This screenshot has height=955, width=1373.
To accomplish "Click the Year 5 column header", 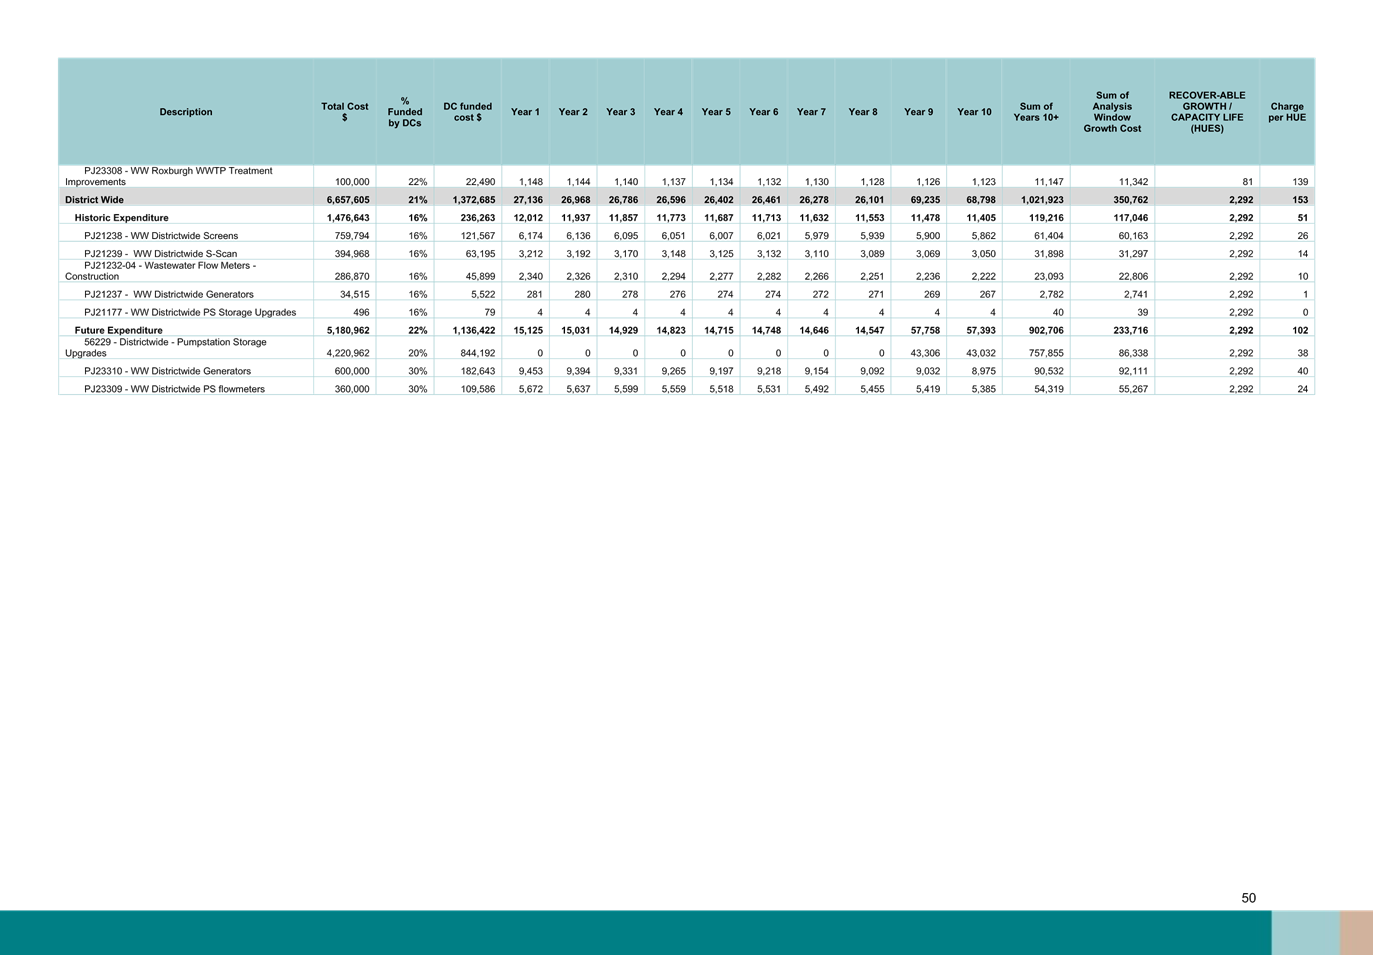I will pos(716,112).
